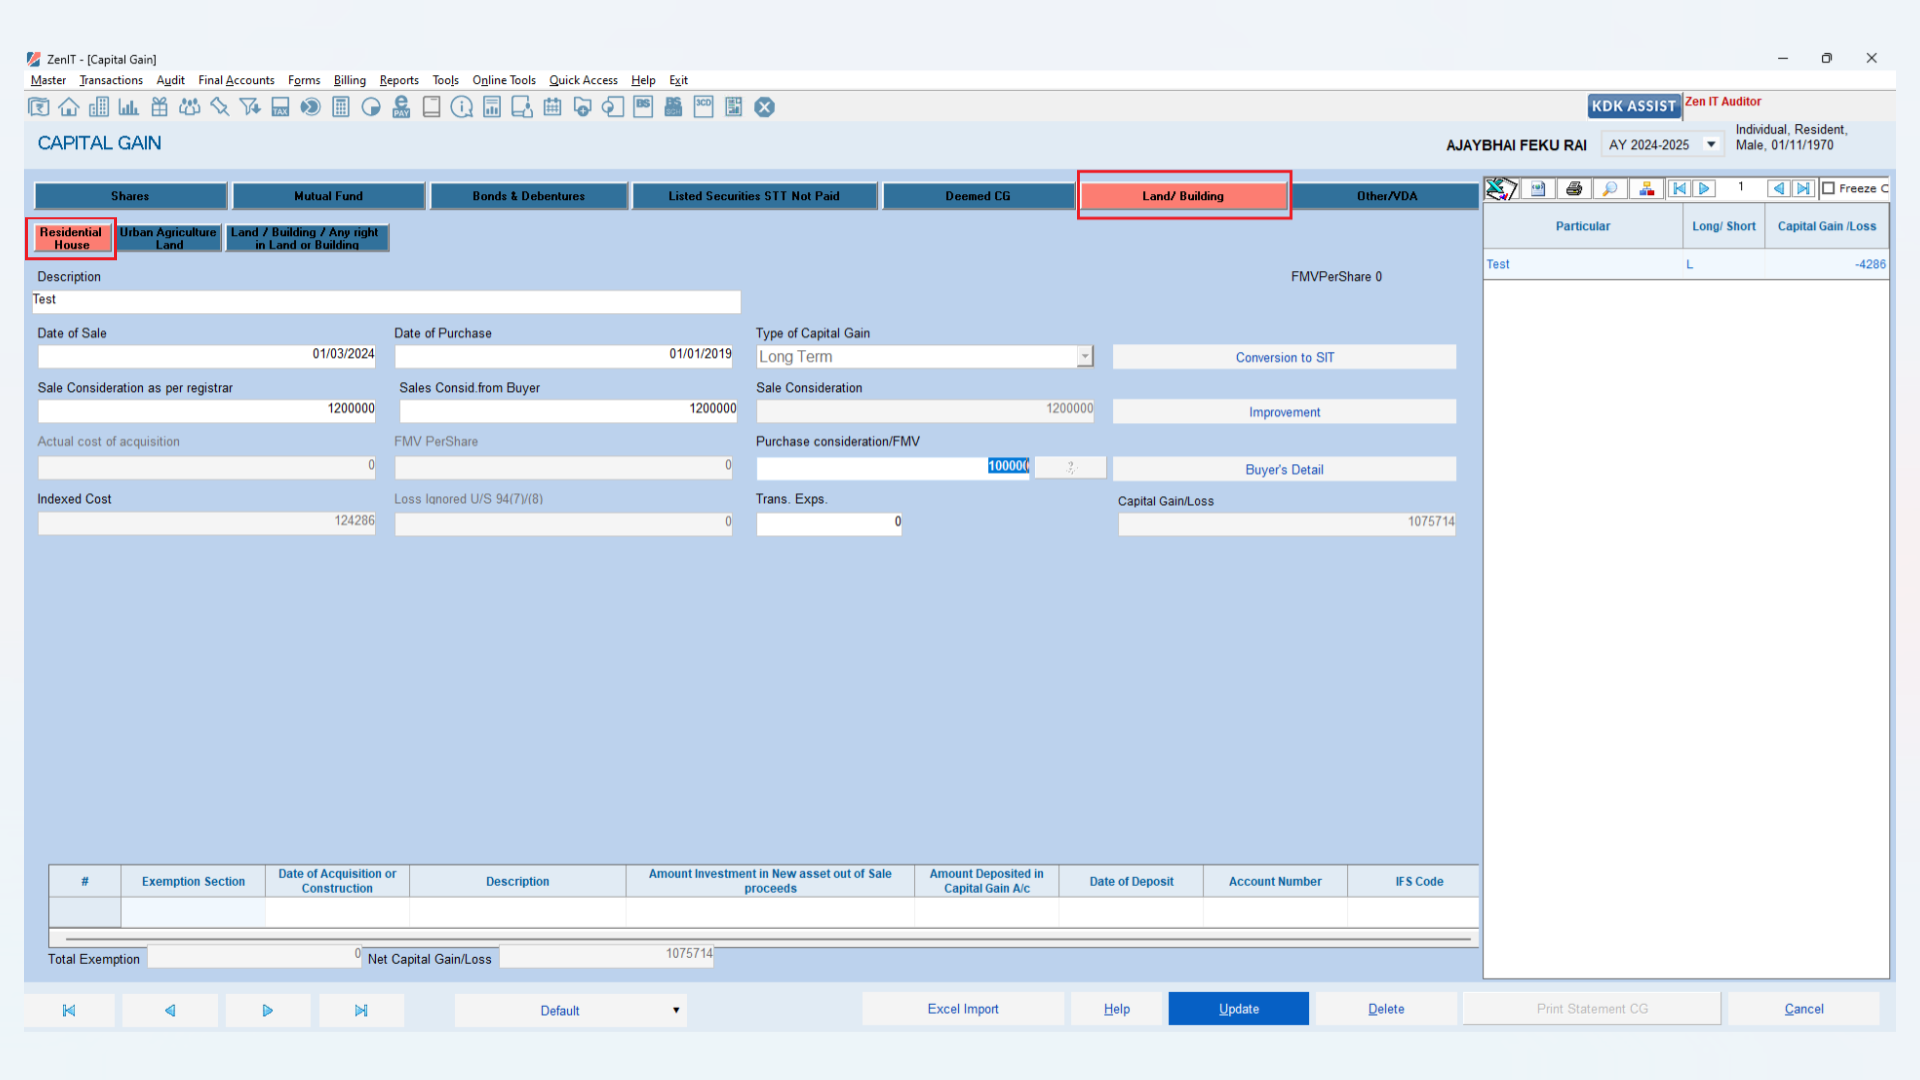
Task: Open the e-PAY toolbar icon
Action: (x=401, y=107)
